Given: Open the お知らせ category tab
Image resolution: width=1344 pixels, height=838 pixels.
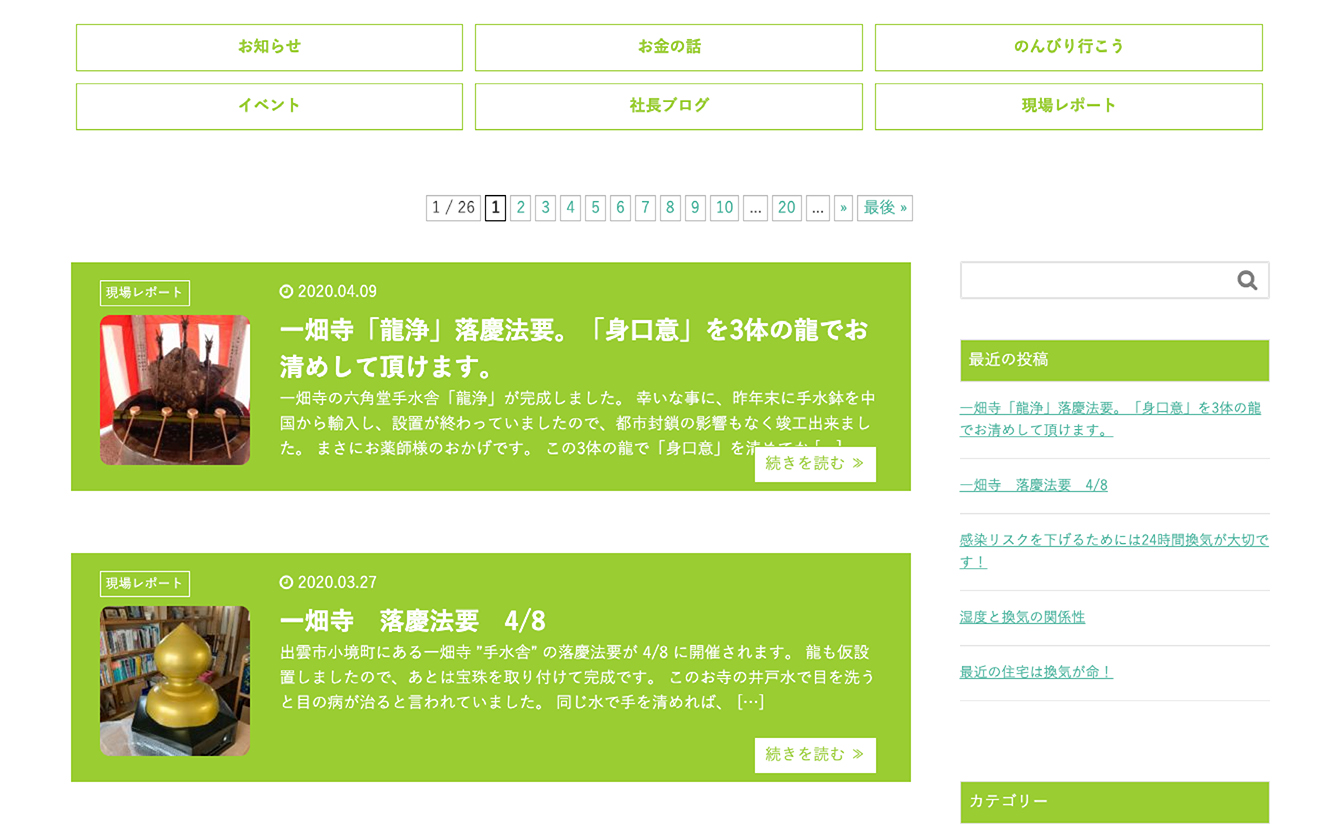Looking at the screenshot, I should point(269,47).
